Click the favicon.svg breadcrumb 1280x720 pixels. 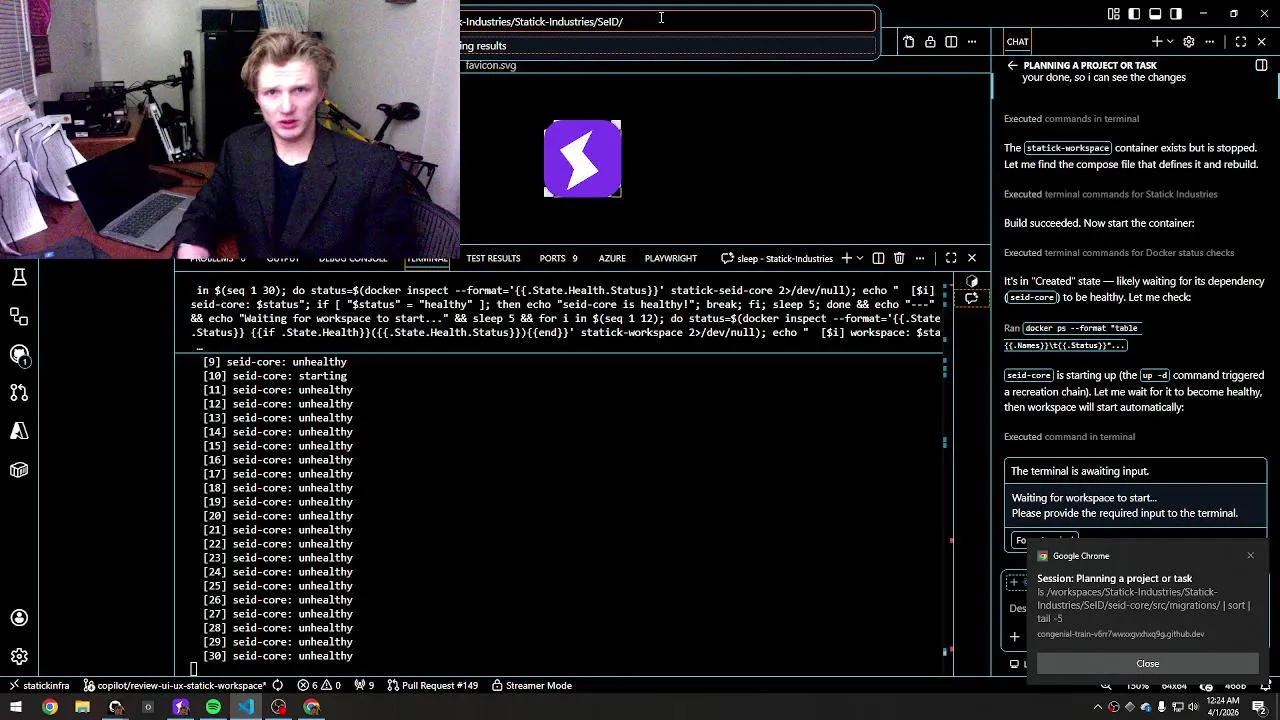coord(491,66)
